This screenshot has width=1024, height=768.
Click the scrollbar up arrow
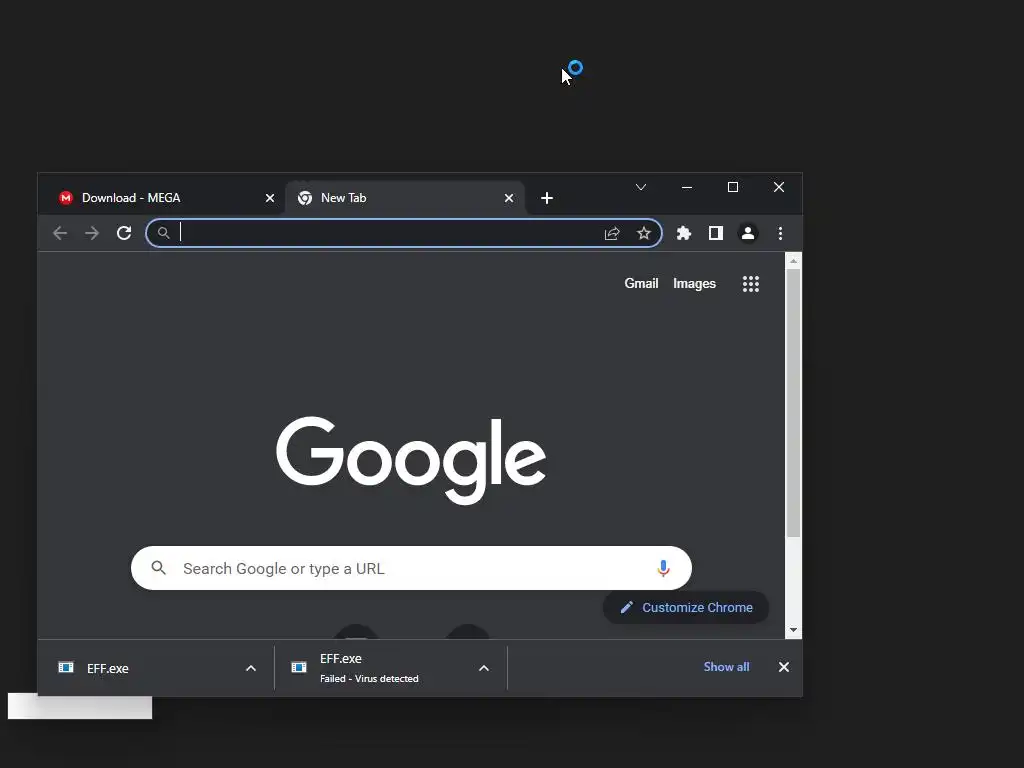pyautogui.click(x=793, y=261)
